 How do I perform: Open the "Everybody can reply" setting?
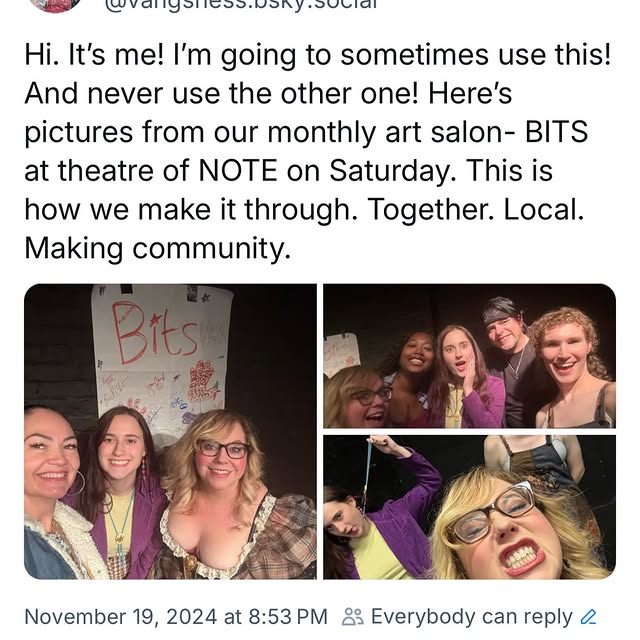coord(471,617)
